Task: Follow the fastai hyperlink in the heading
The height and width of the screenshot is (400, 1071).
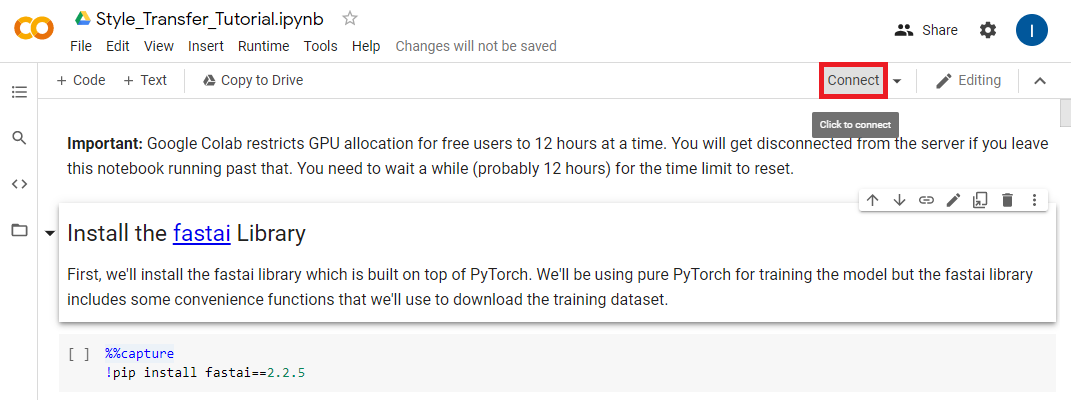Action: (x=201, y=234)
